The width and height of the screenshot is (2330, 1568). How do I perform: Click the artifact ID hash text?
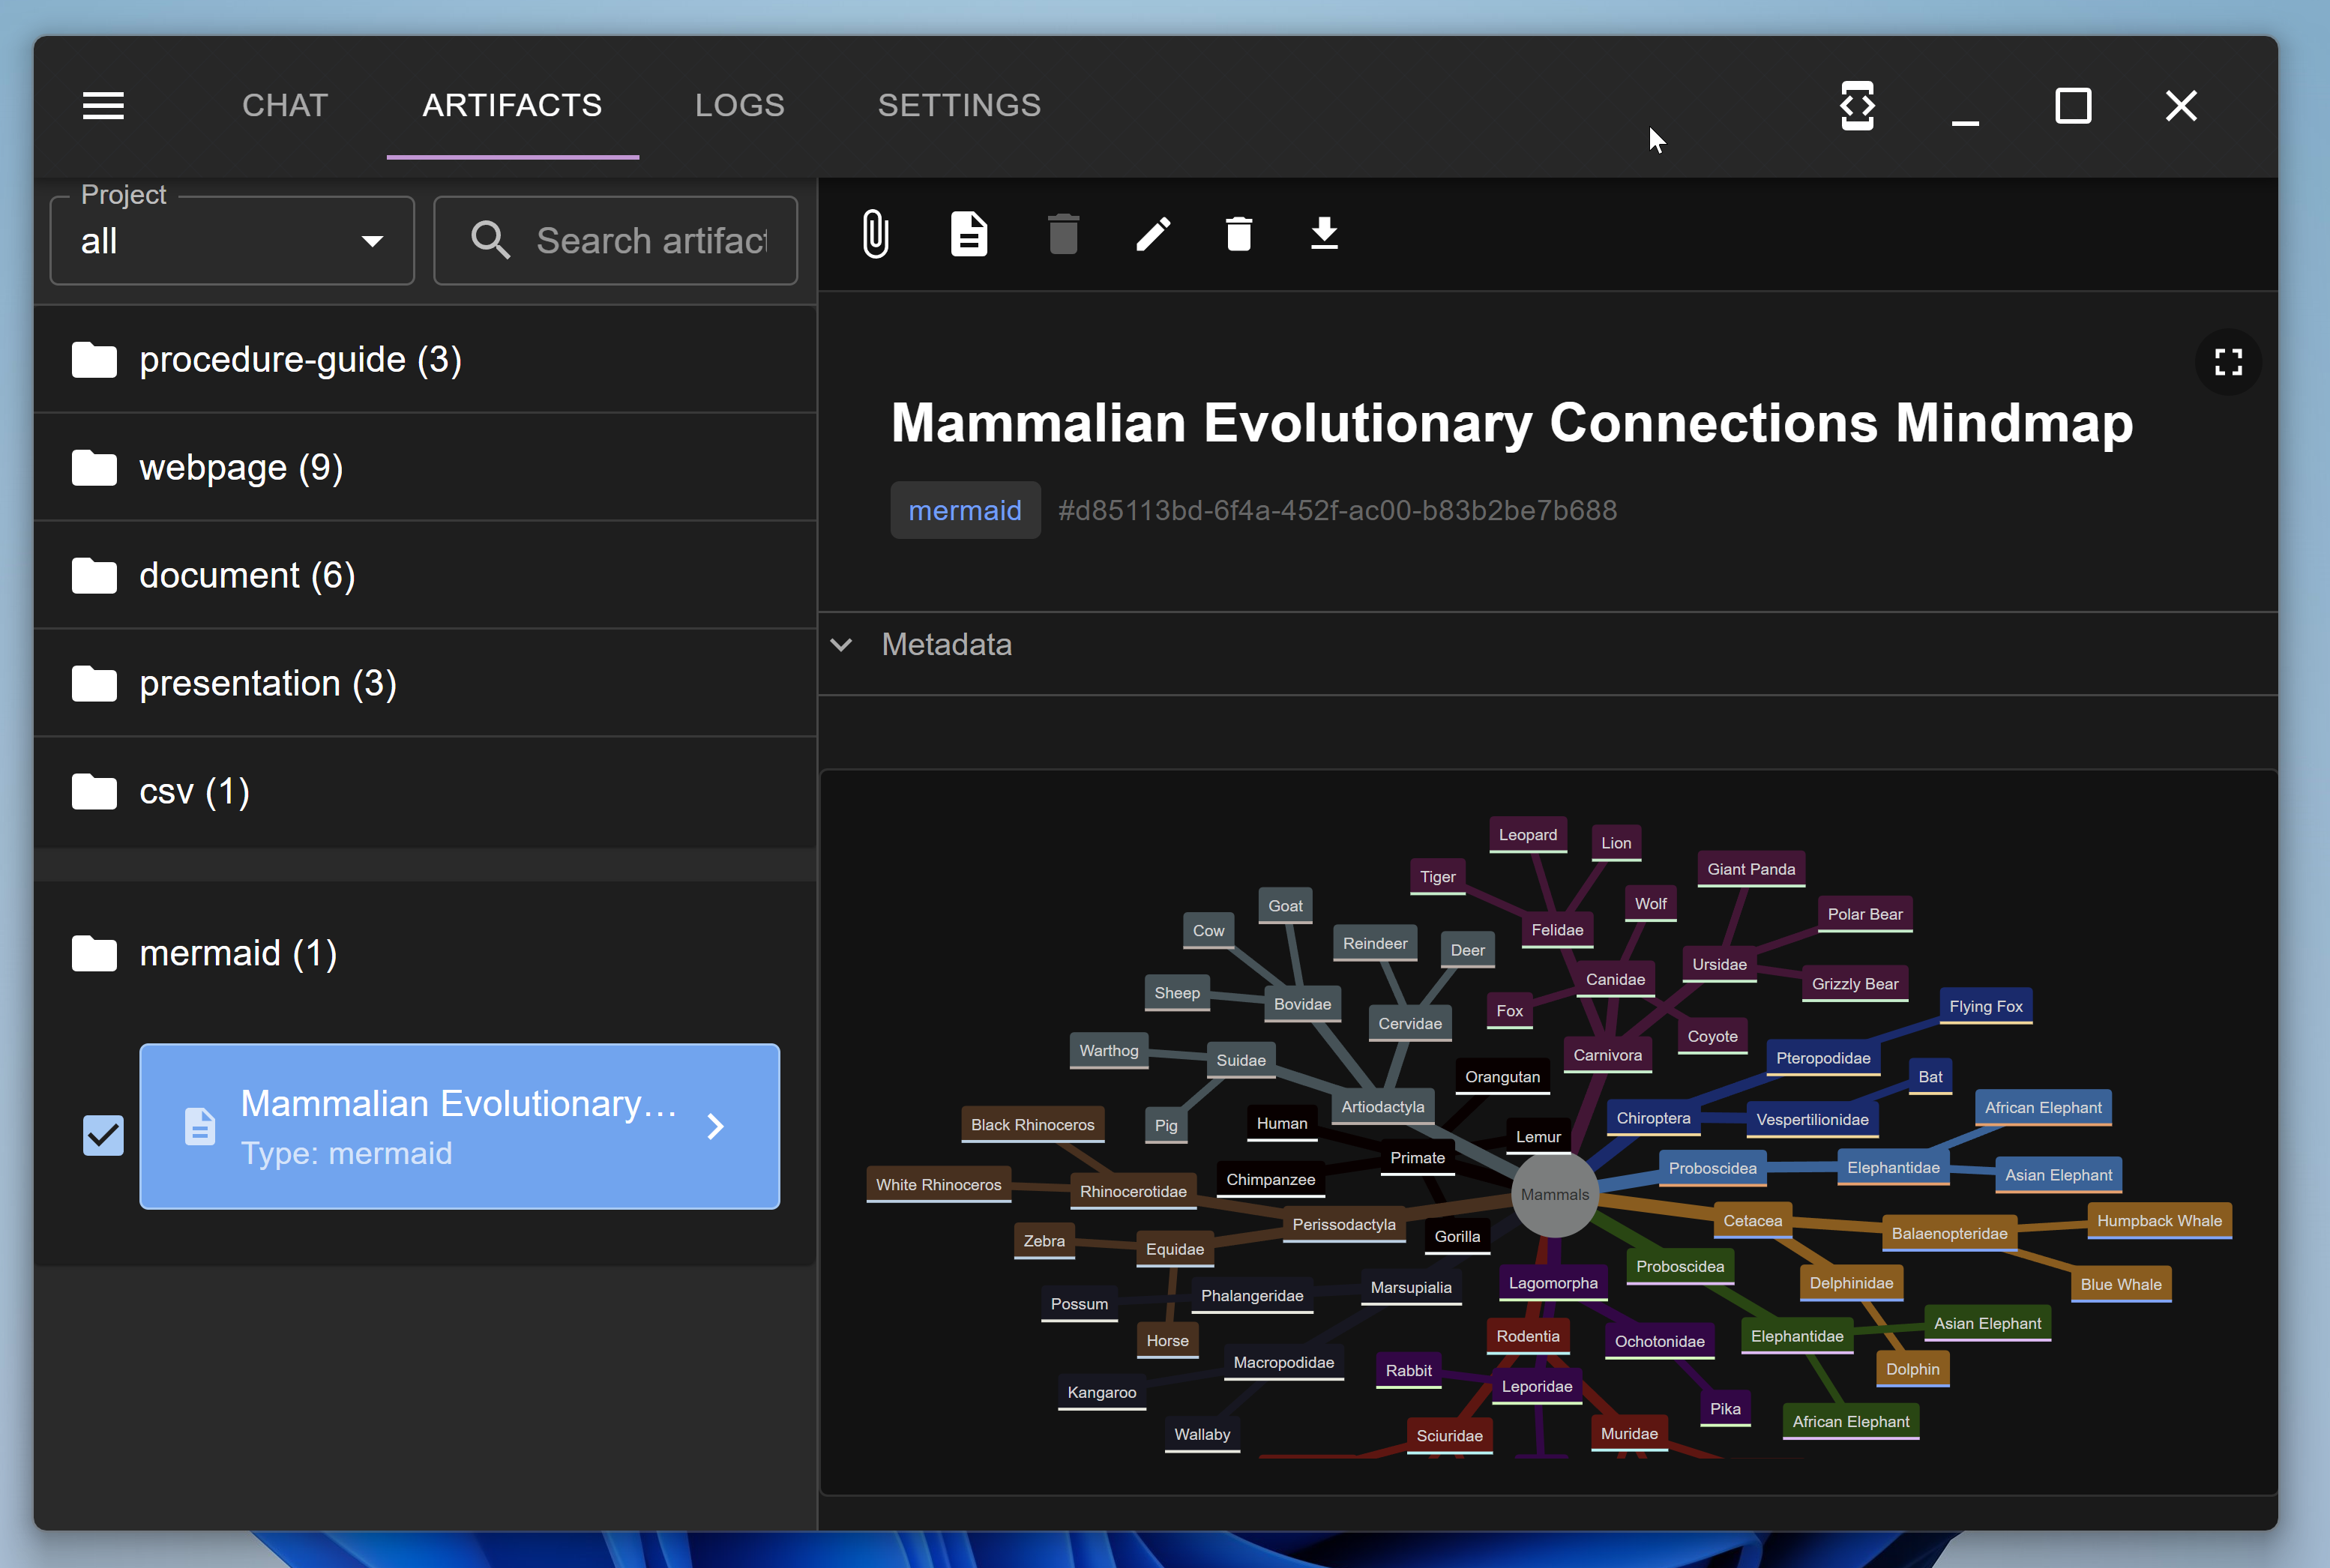pyautogui.click(x=1337, y=510)
